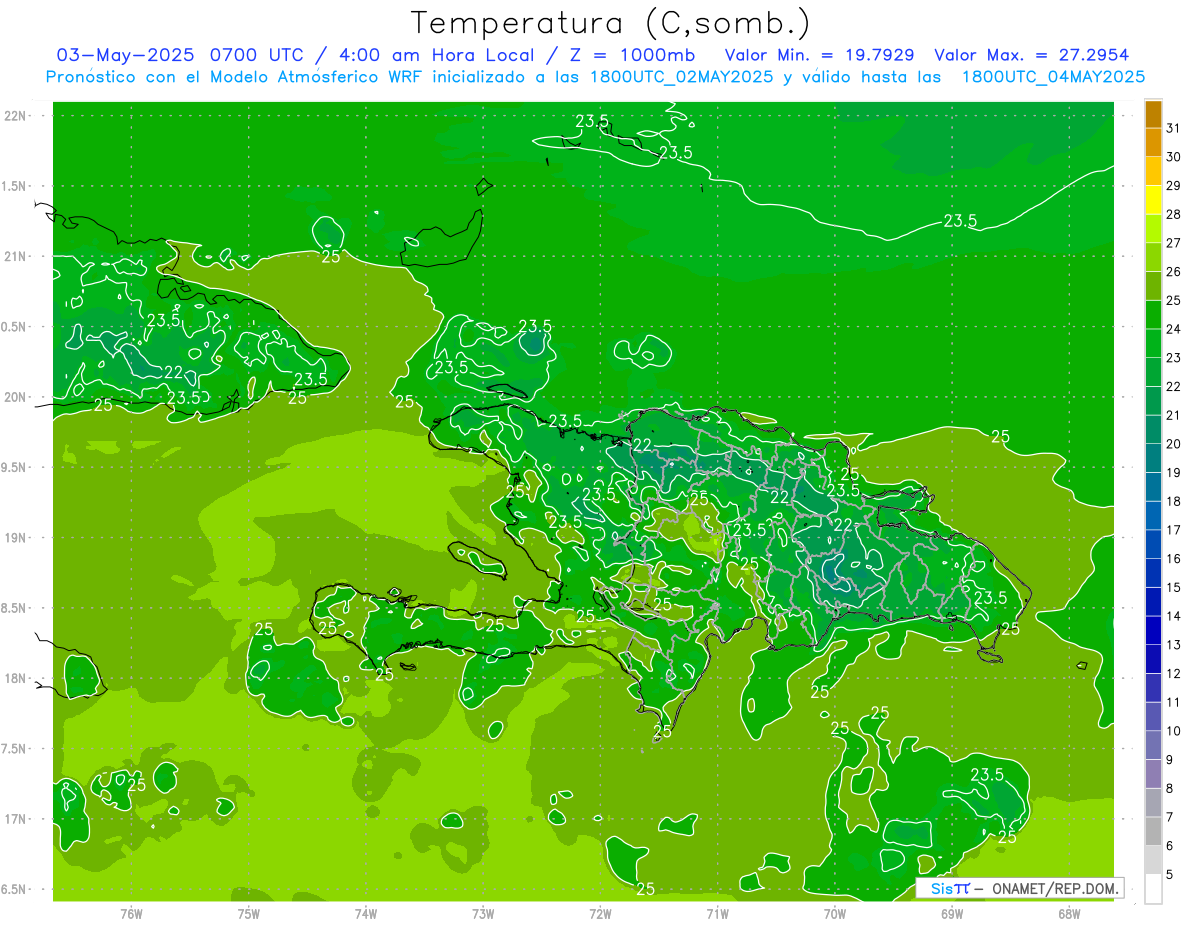Click the "Temperatura (C,somb.)" map title
This screenshot has height=927, width=1200.
pyautogui.click(x=611, y=24)
